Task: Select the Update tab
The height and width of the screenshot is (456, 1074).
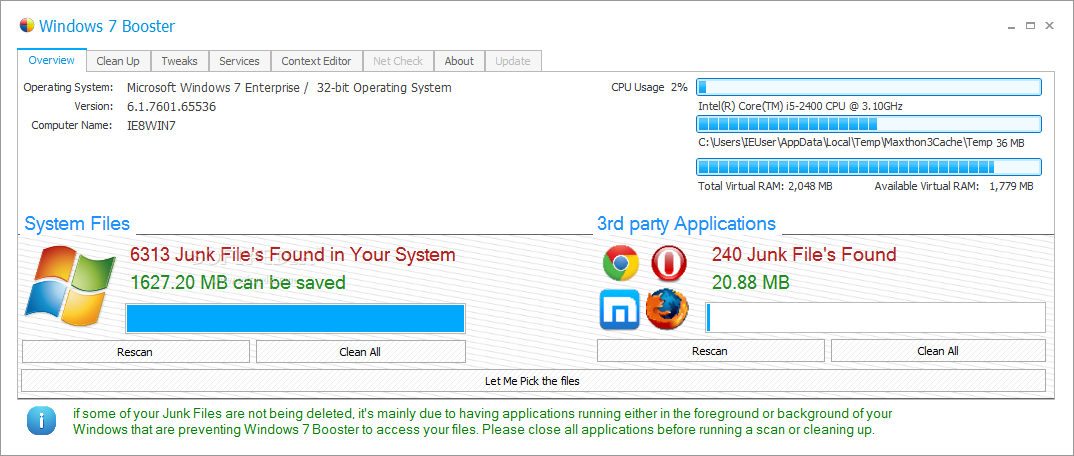Action: (513, 61)
